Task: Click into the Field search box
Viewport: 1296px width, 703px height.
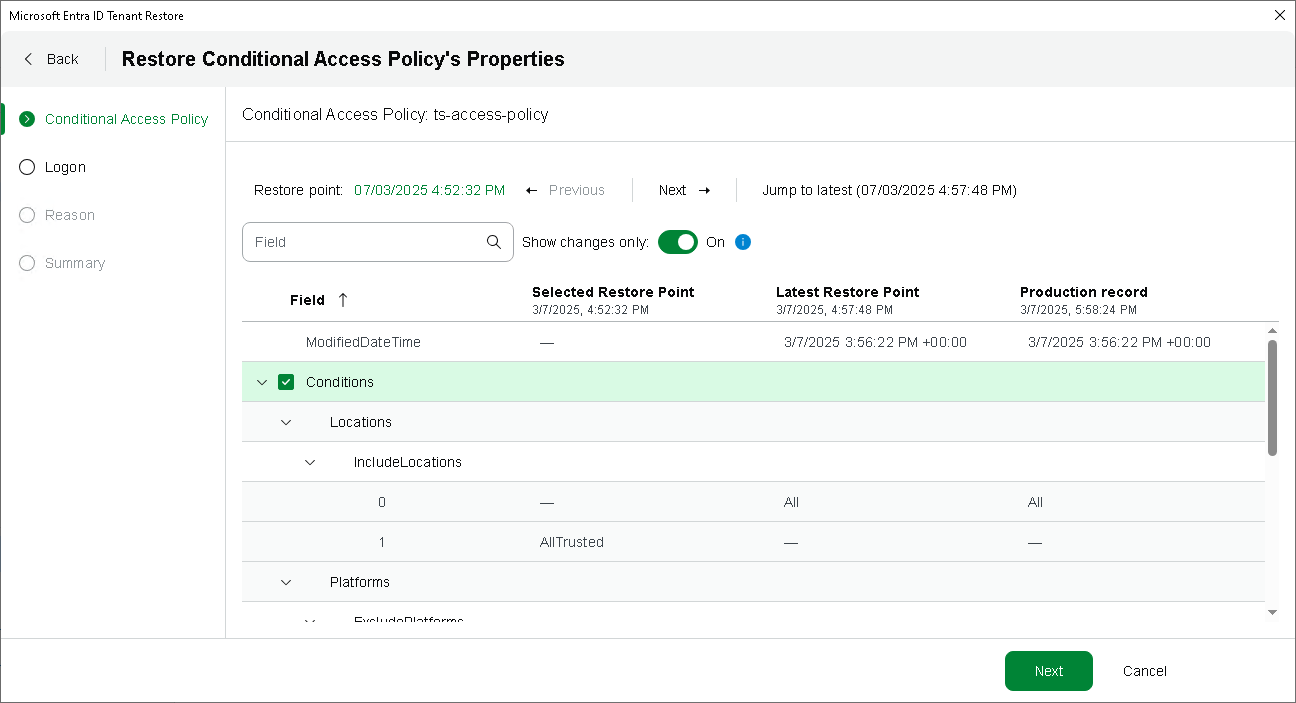Action: [365, 242]
